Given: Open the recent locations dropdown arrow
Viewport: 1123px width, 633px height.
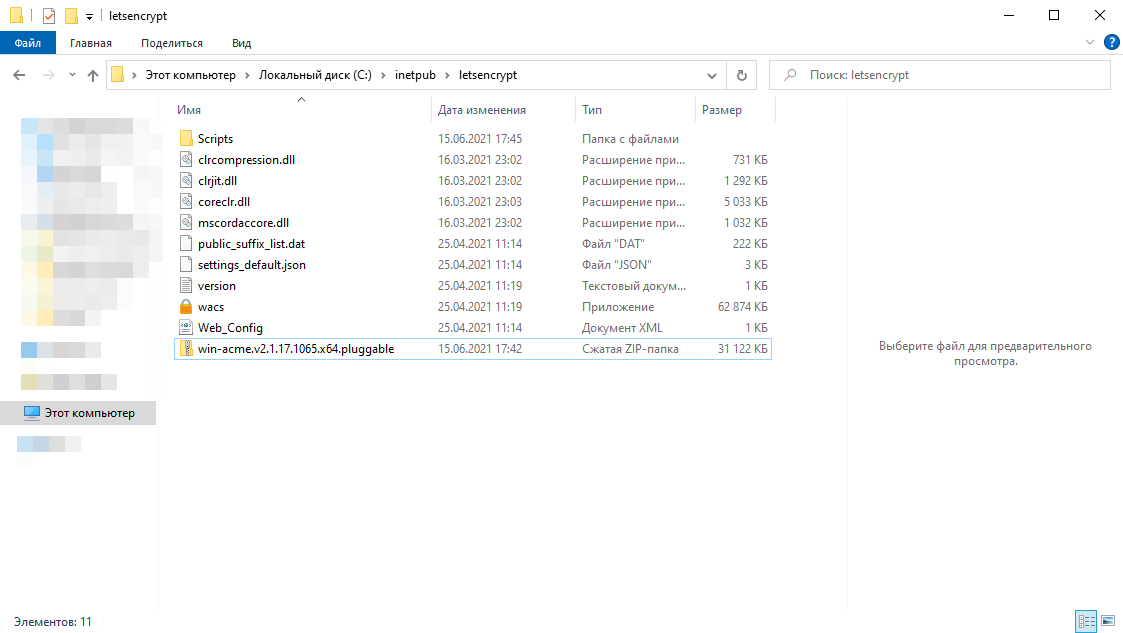Looking at the screenshot, I should pyautogui.click(x=72, y=75).
